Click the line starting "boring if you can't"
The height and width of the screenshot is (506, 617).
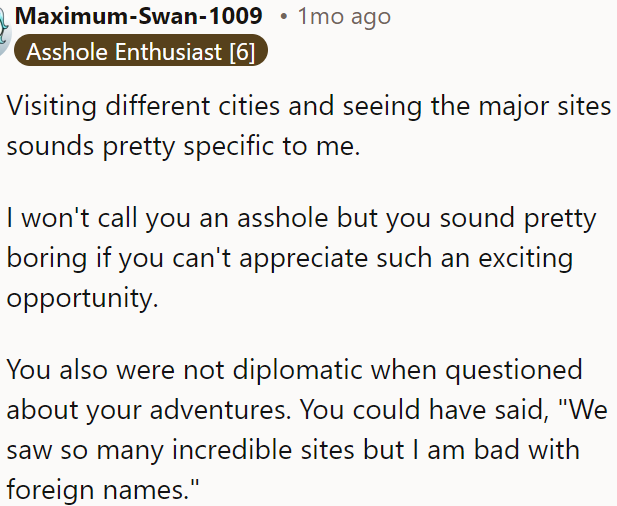click(290, 258)
